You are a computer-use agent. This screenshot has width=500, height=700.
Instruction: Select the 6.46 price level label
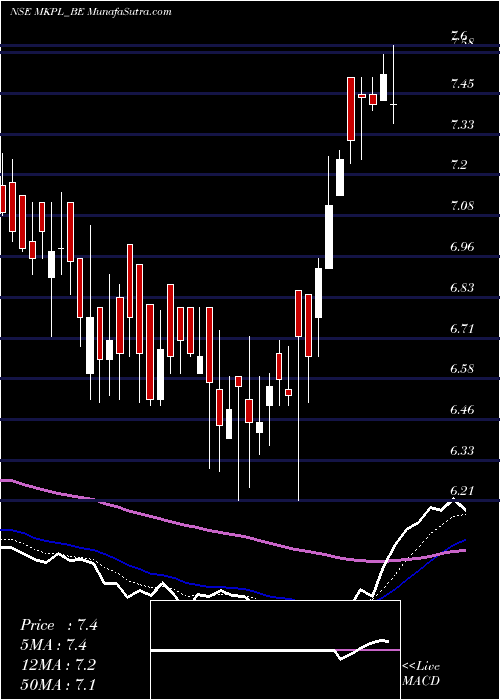coord(462,409)
